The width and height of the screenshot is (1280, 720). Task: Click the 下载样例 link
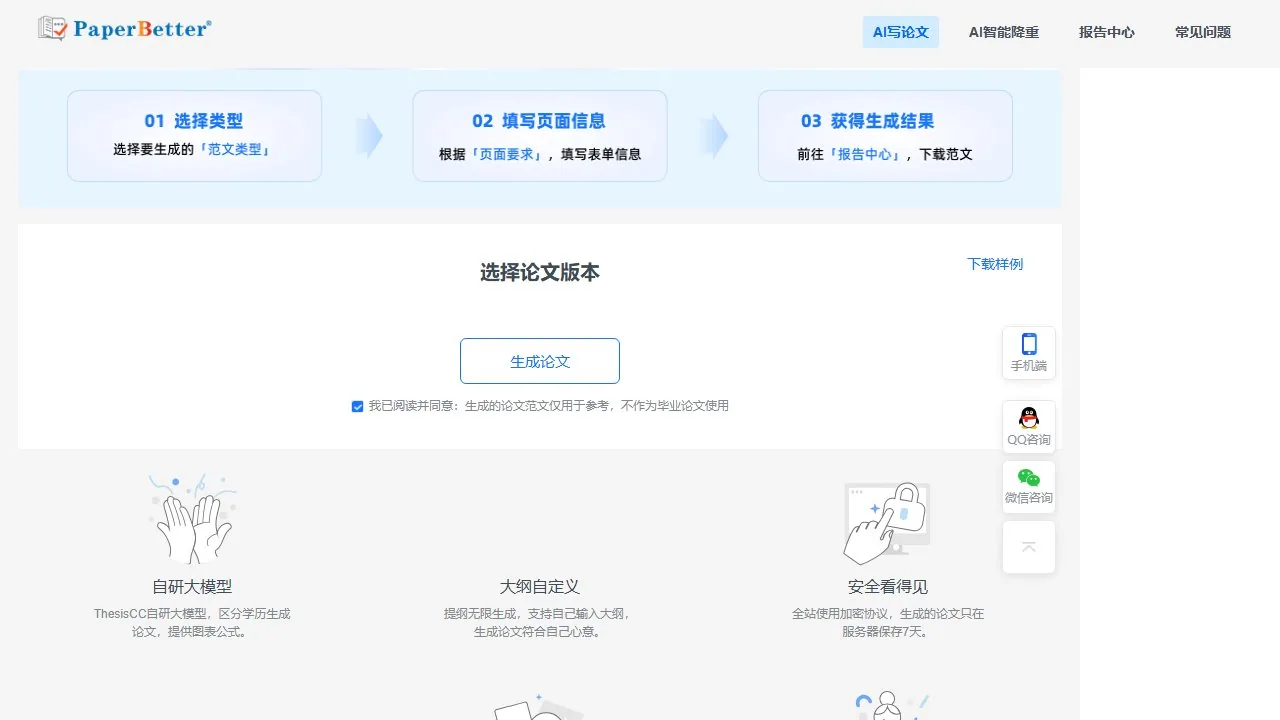click(995, 264)
